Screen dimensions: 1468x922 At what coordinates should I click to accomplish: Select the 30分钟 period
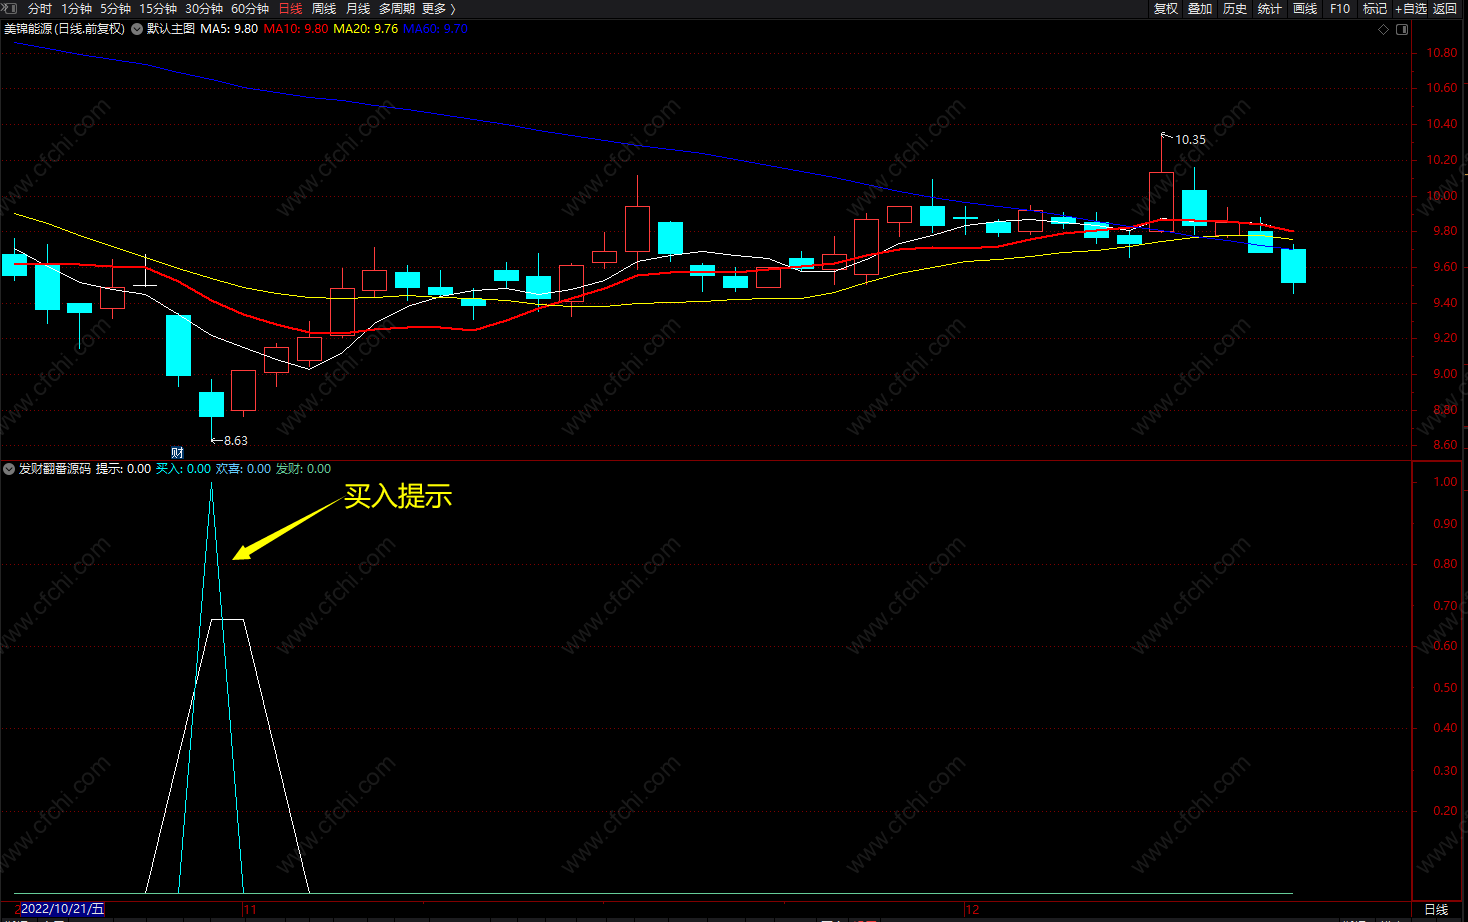pyautogui.click(x=204, y=8)
